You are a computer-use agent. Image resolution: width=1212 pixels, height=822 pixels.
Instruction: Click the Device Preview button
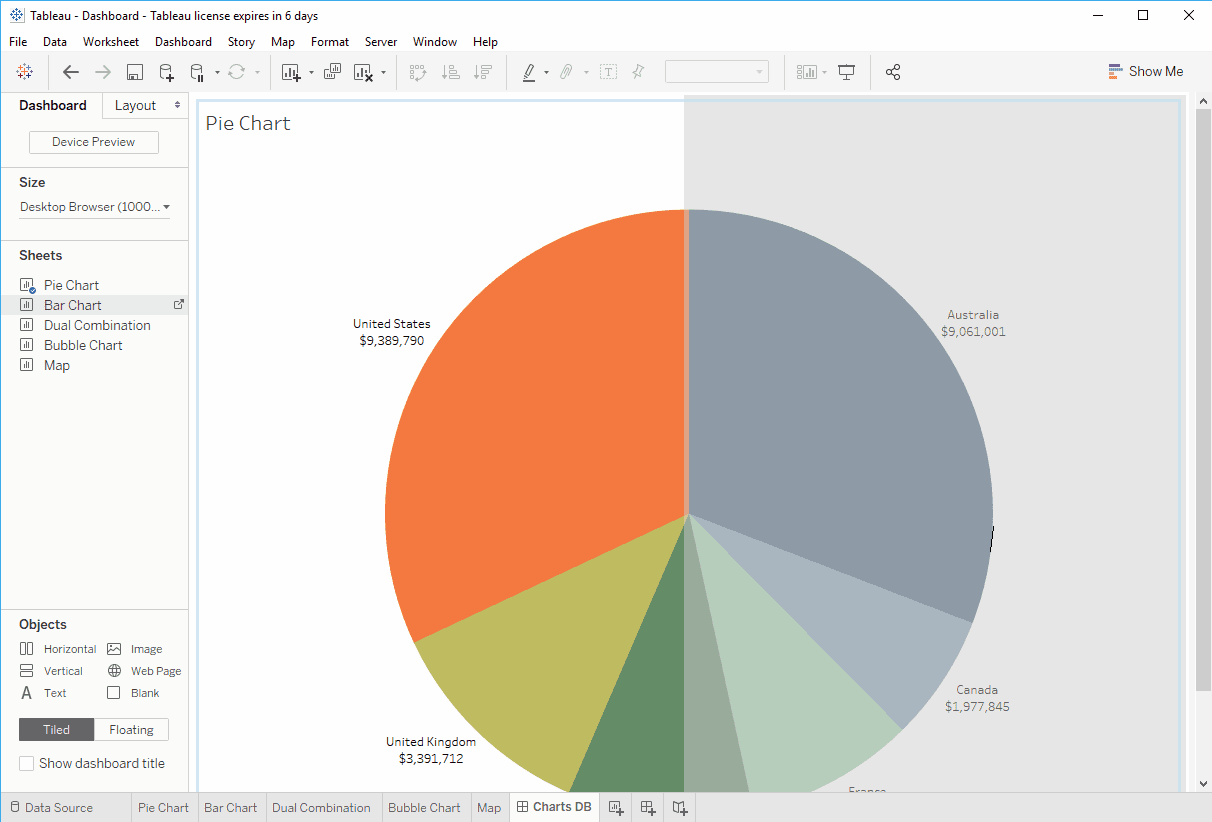click(94, 142)
